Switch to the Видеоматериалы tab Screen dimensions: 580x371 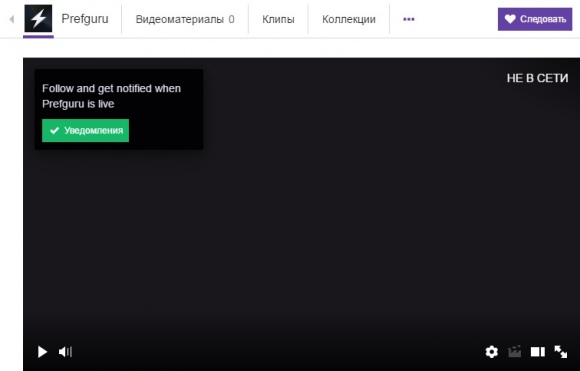click(x=185, y=19)
